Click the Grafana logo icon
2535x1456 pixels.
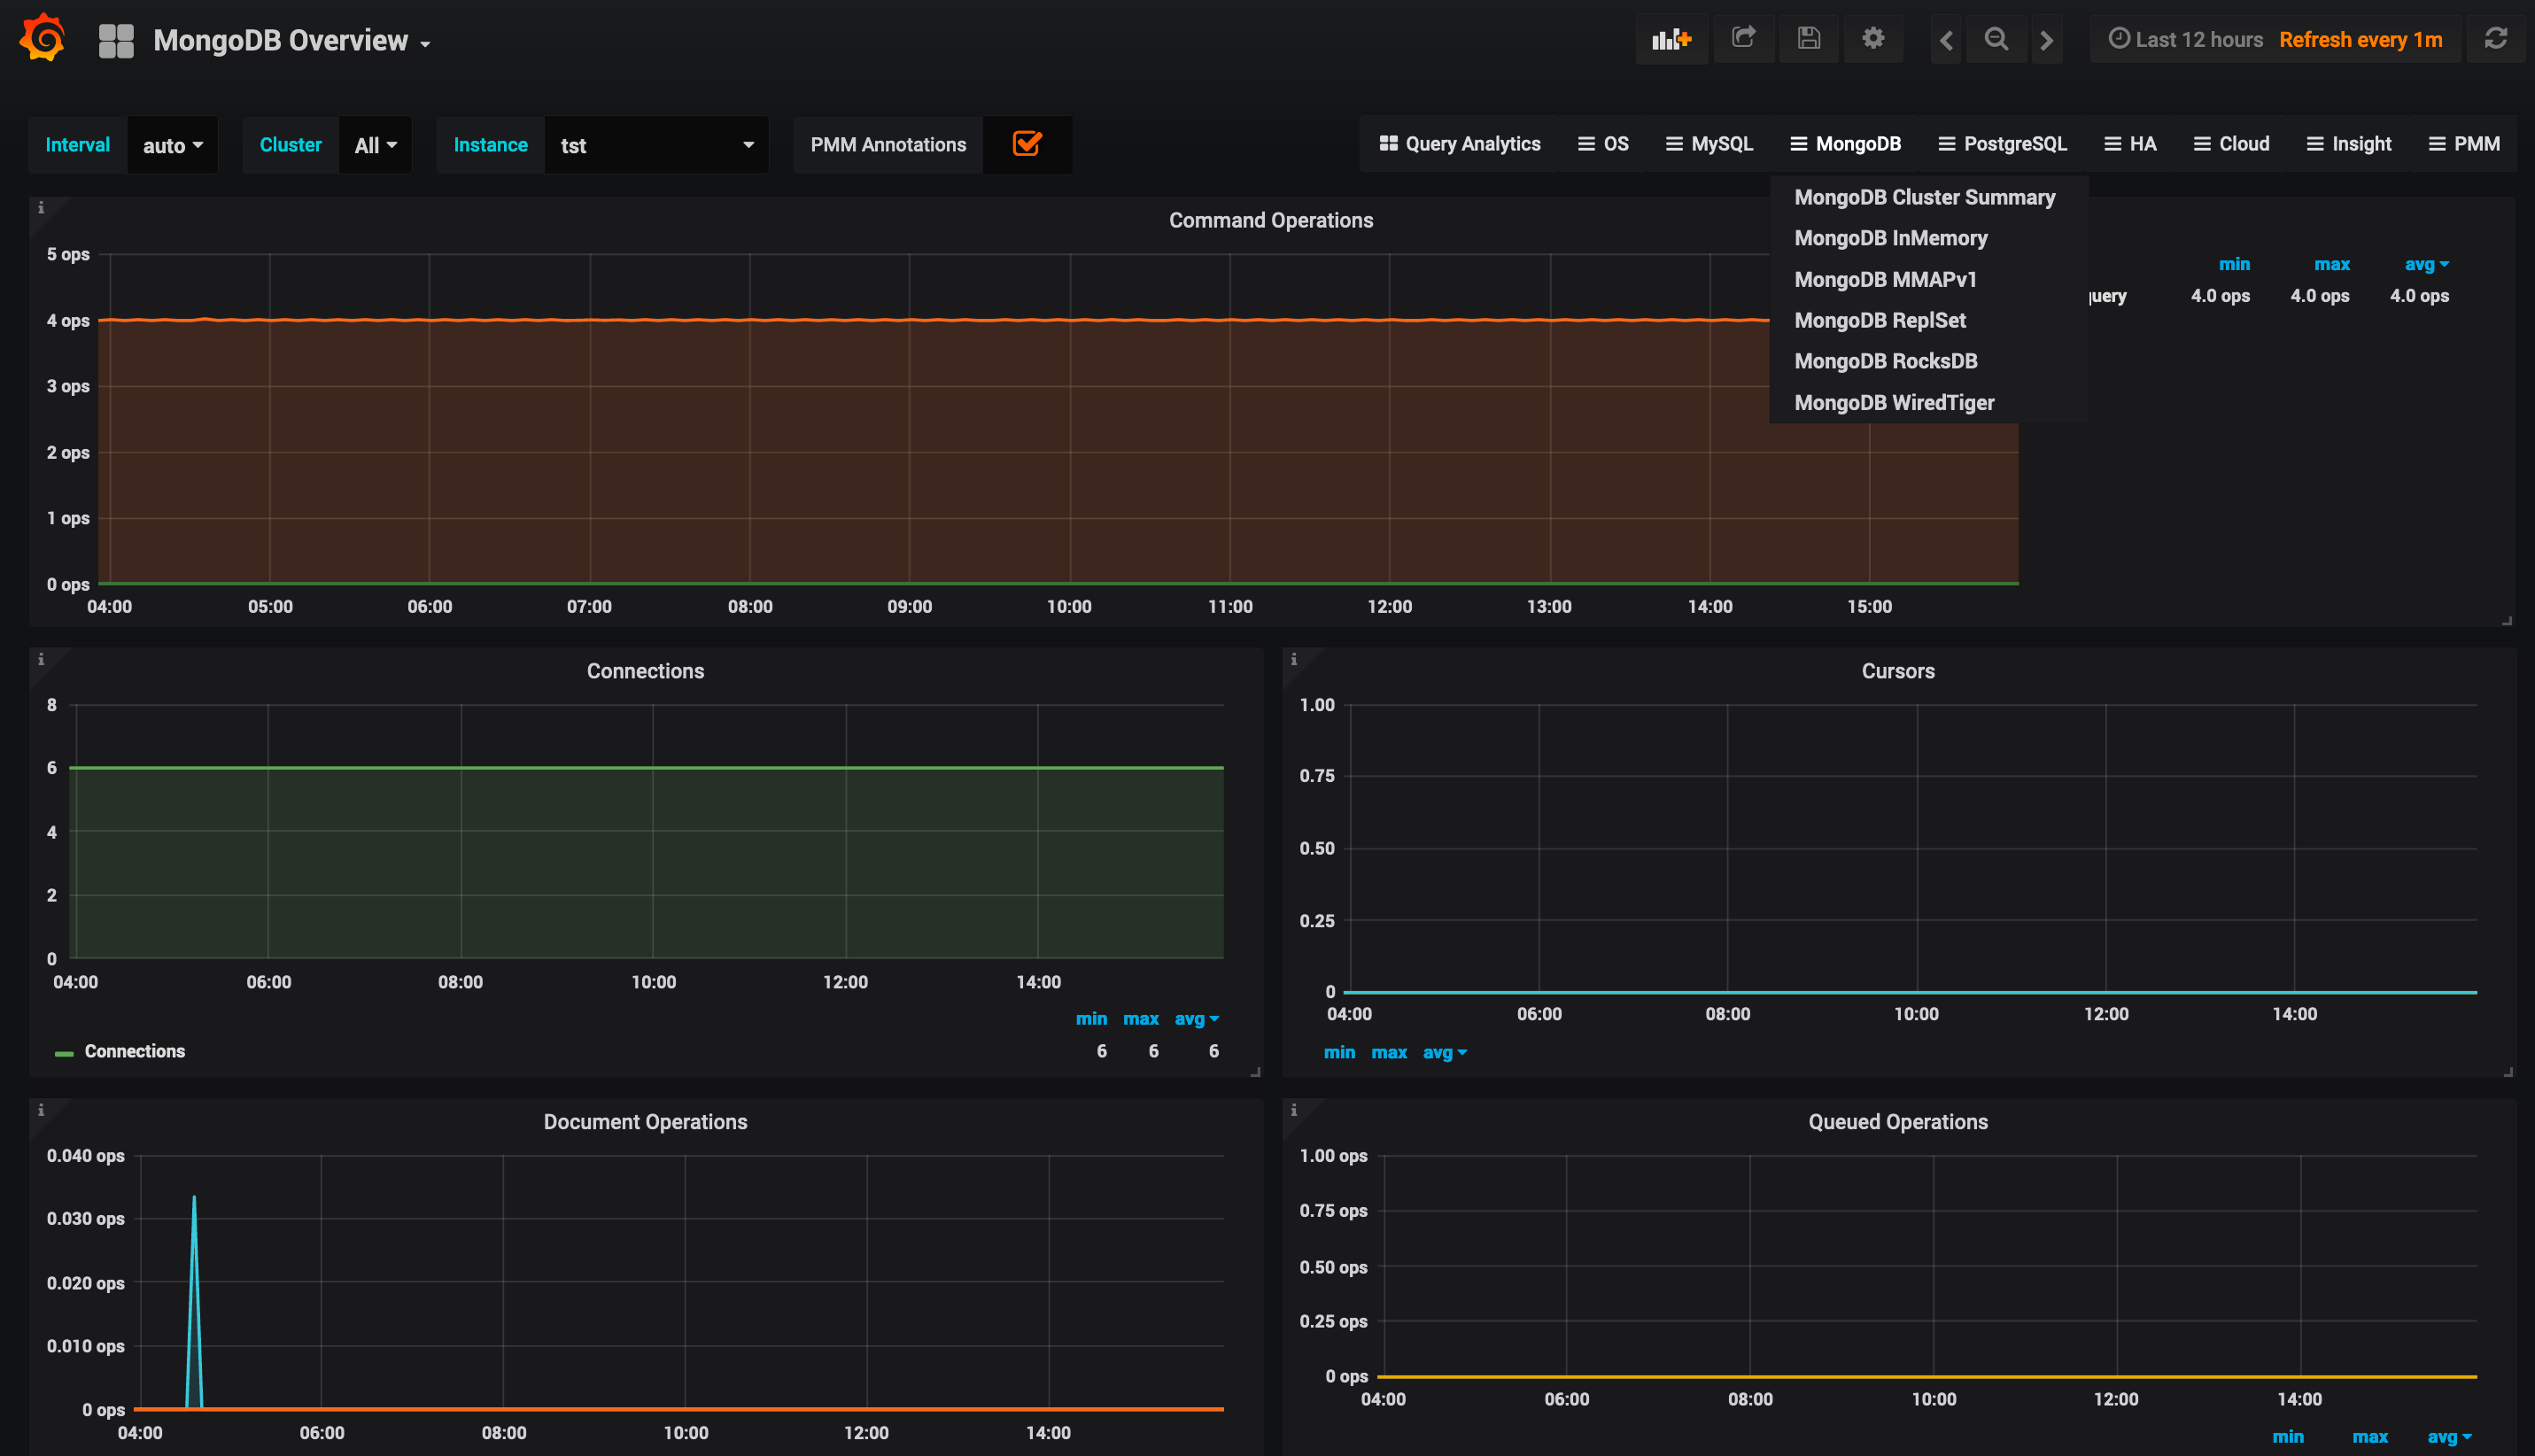(x=42, y=38)
